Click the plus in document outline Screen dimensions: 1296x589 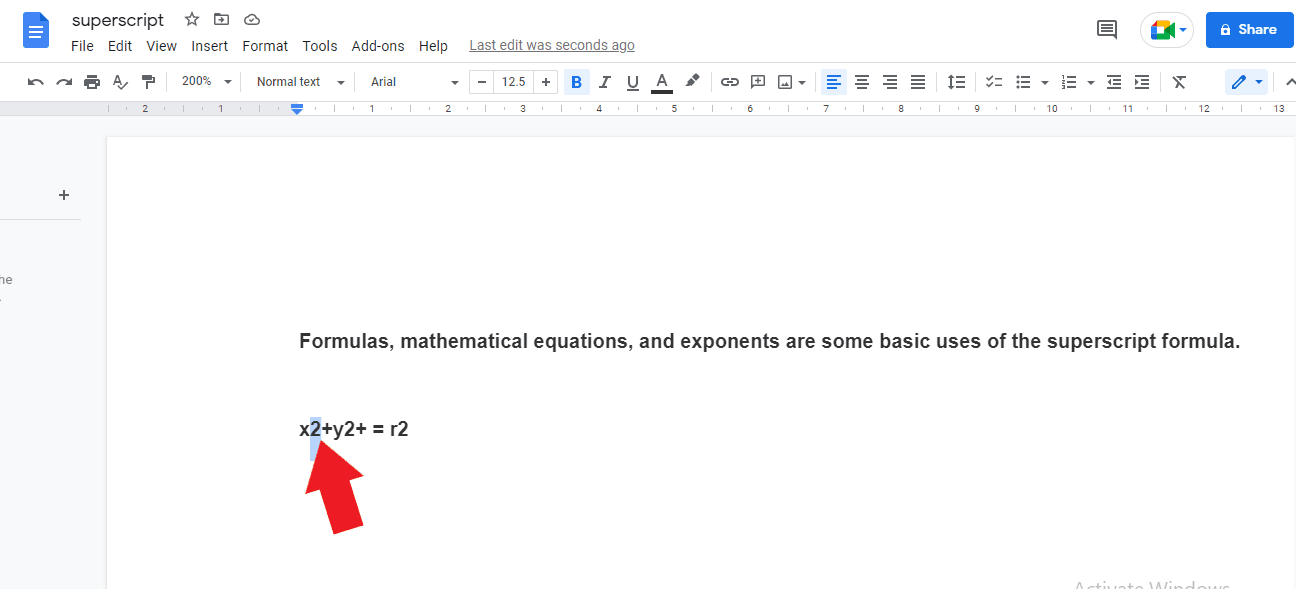coord(64,195)
